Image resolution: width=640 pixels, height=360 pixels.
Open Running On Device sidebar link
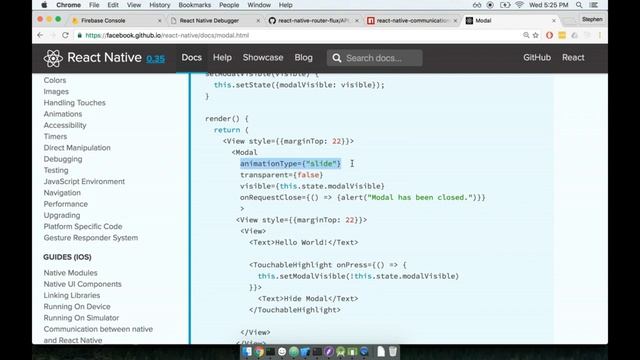click(x=77, y=307)
